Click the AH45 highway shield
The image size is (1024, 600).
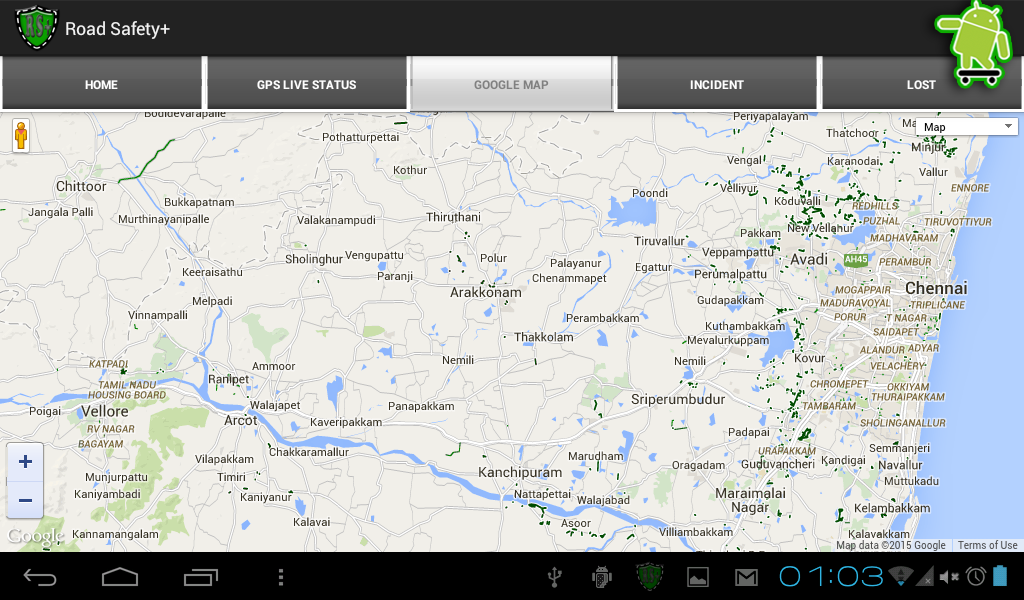coord(856,259)
